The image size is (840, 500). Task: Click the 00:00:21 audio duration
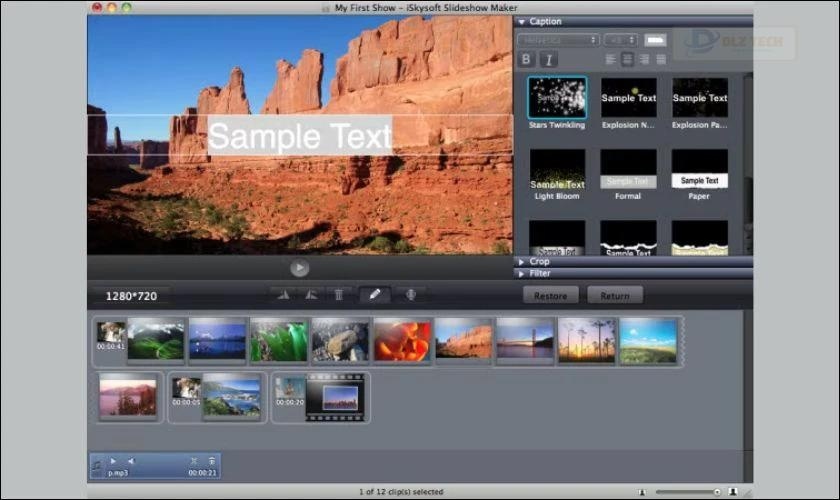(x=202, y=473)
